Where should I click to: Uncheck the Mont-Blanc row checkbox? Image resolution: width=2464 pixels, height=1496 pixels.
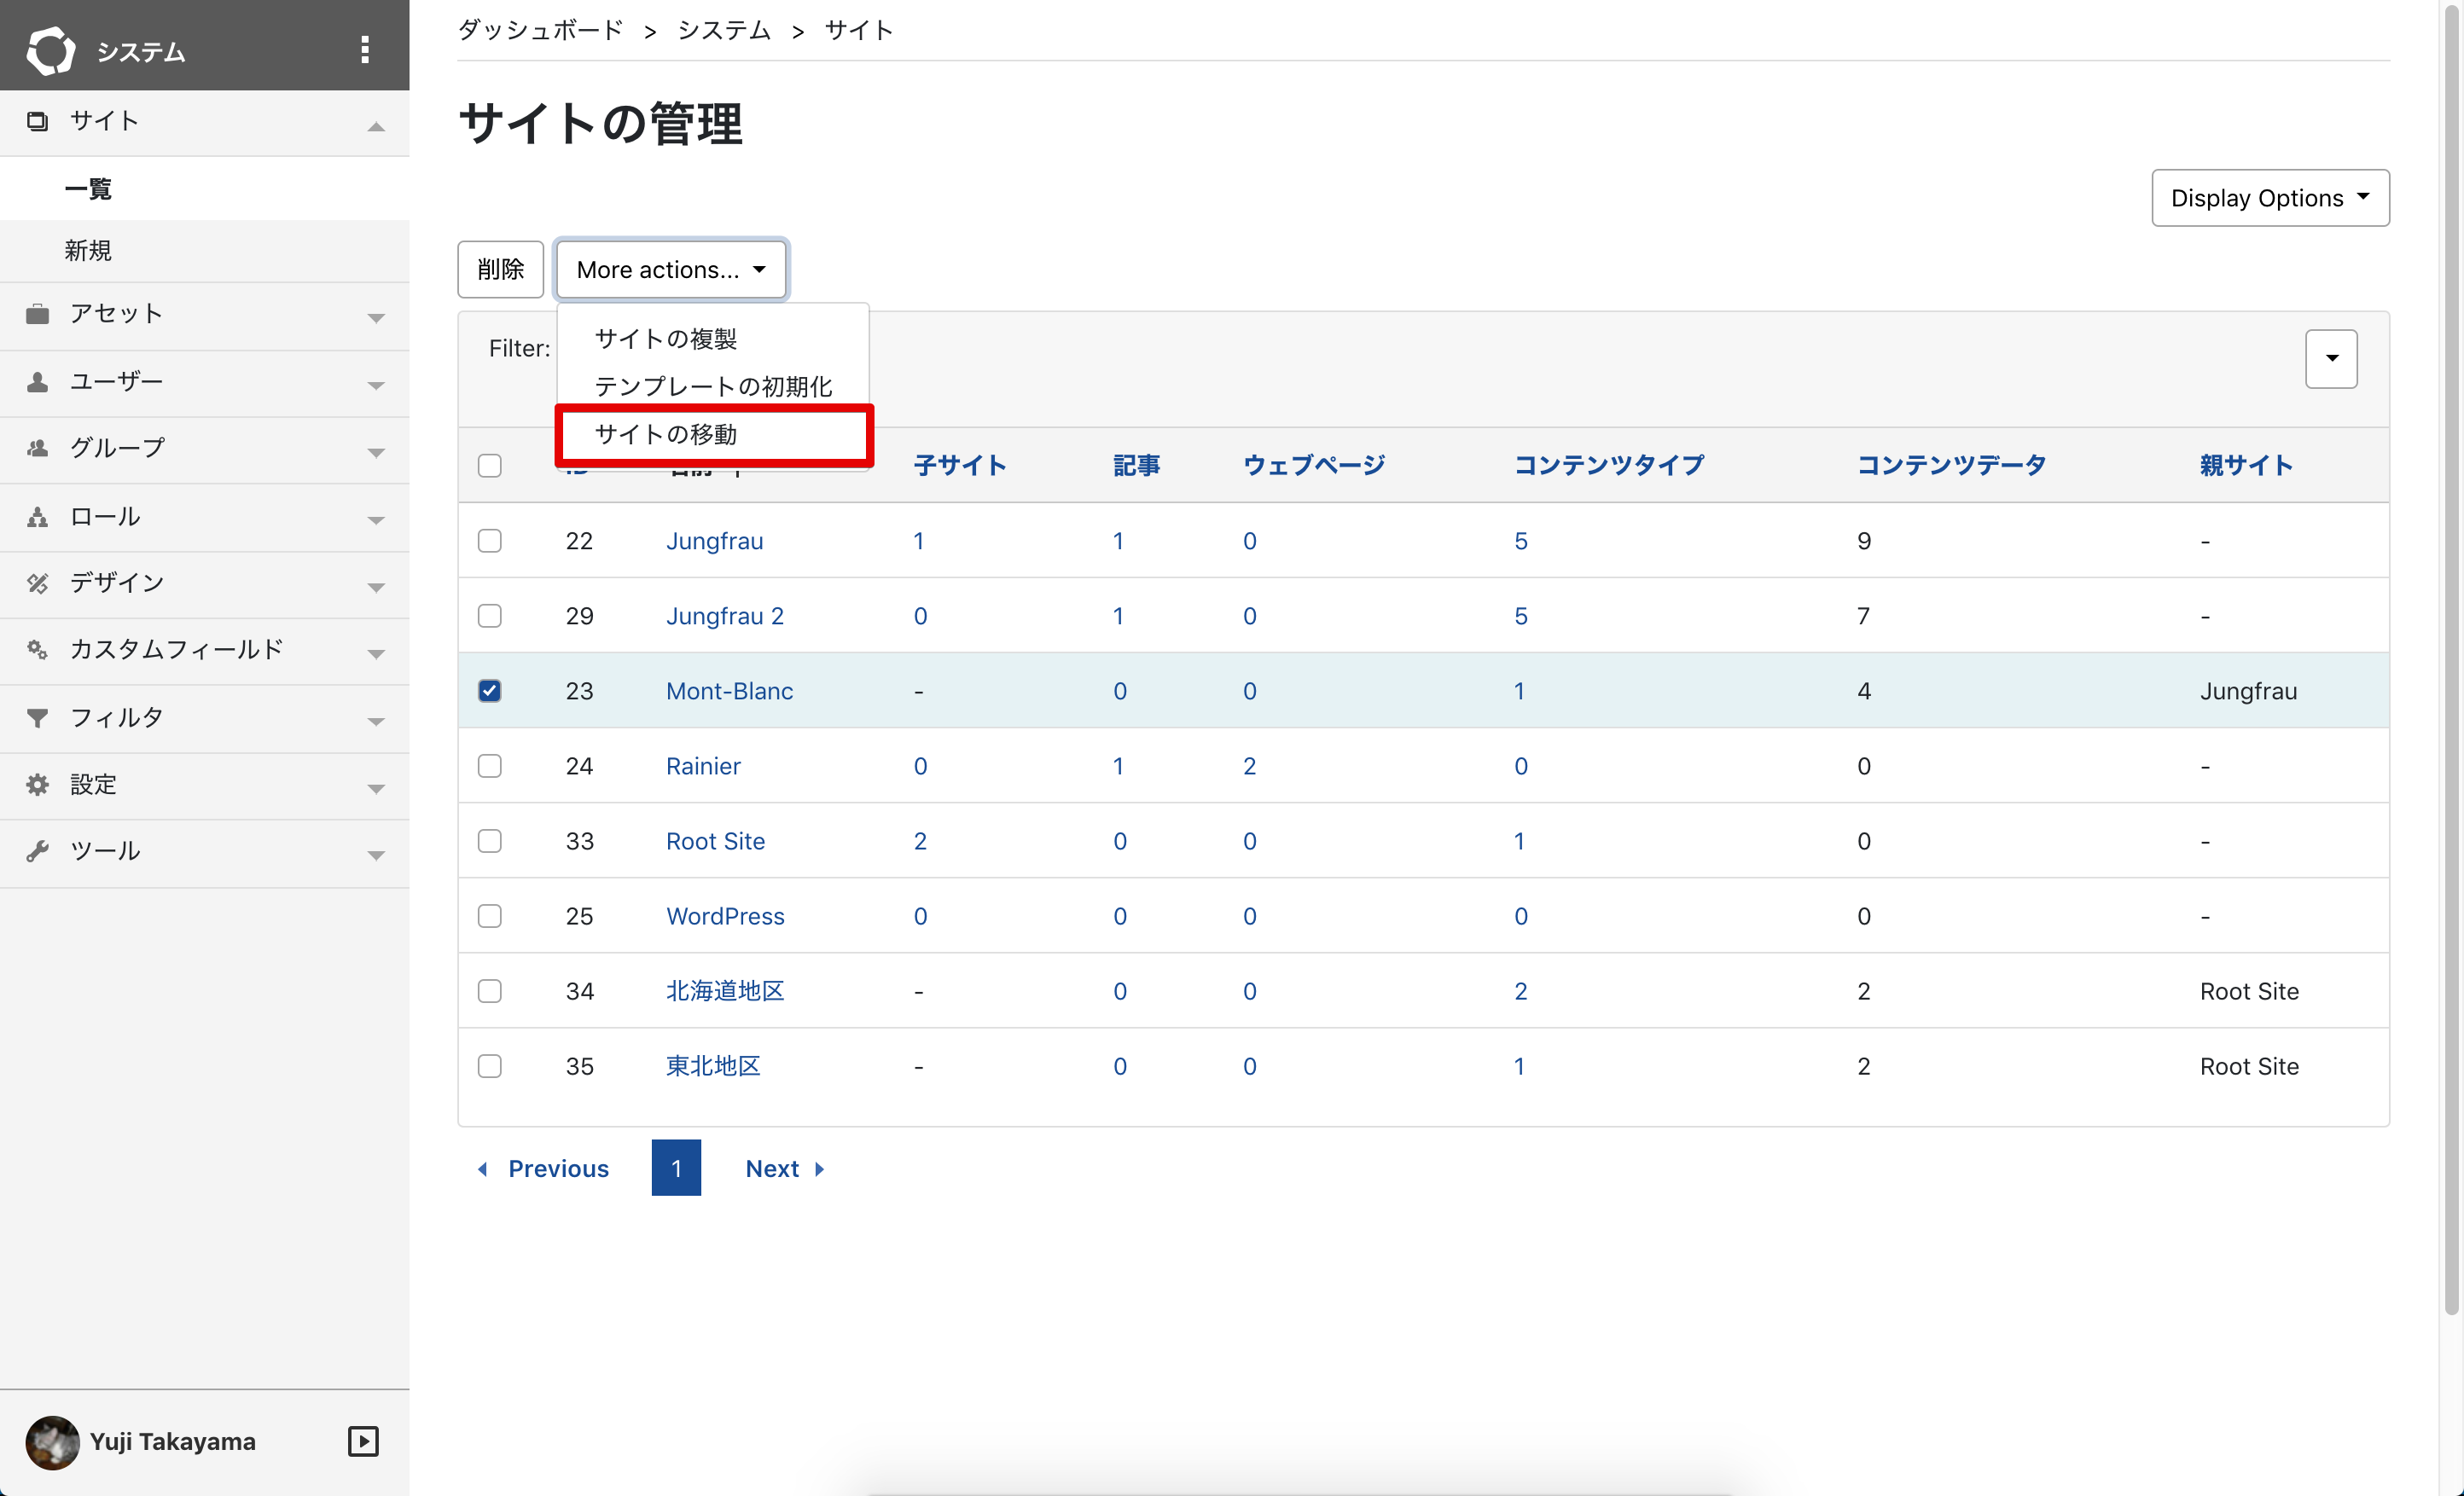coord(490,690)
